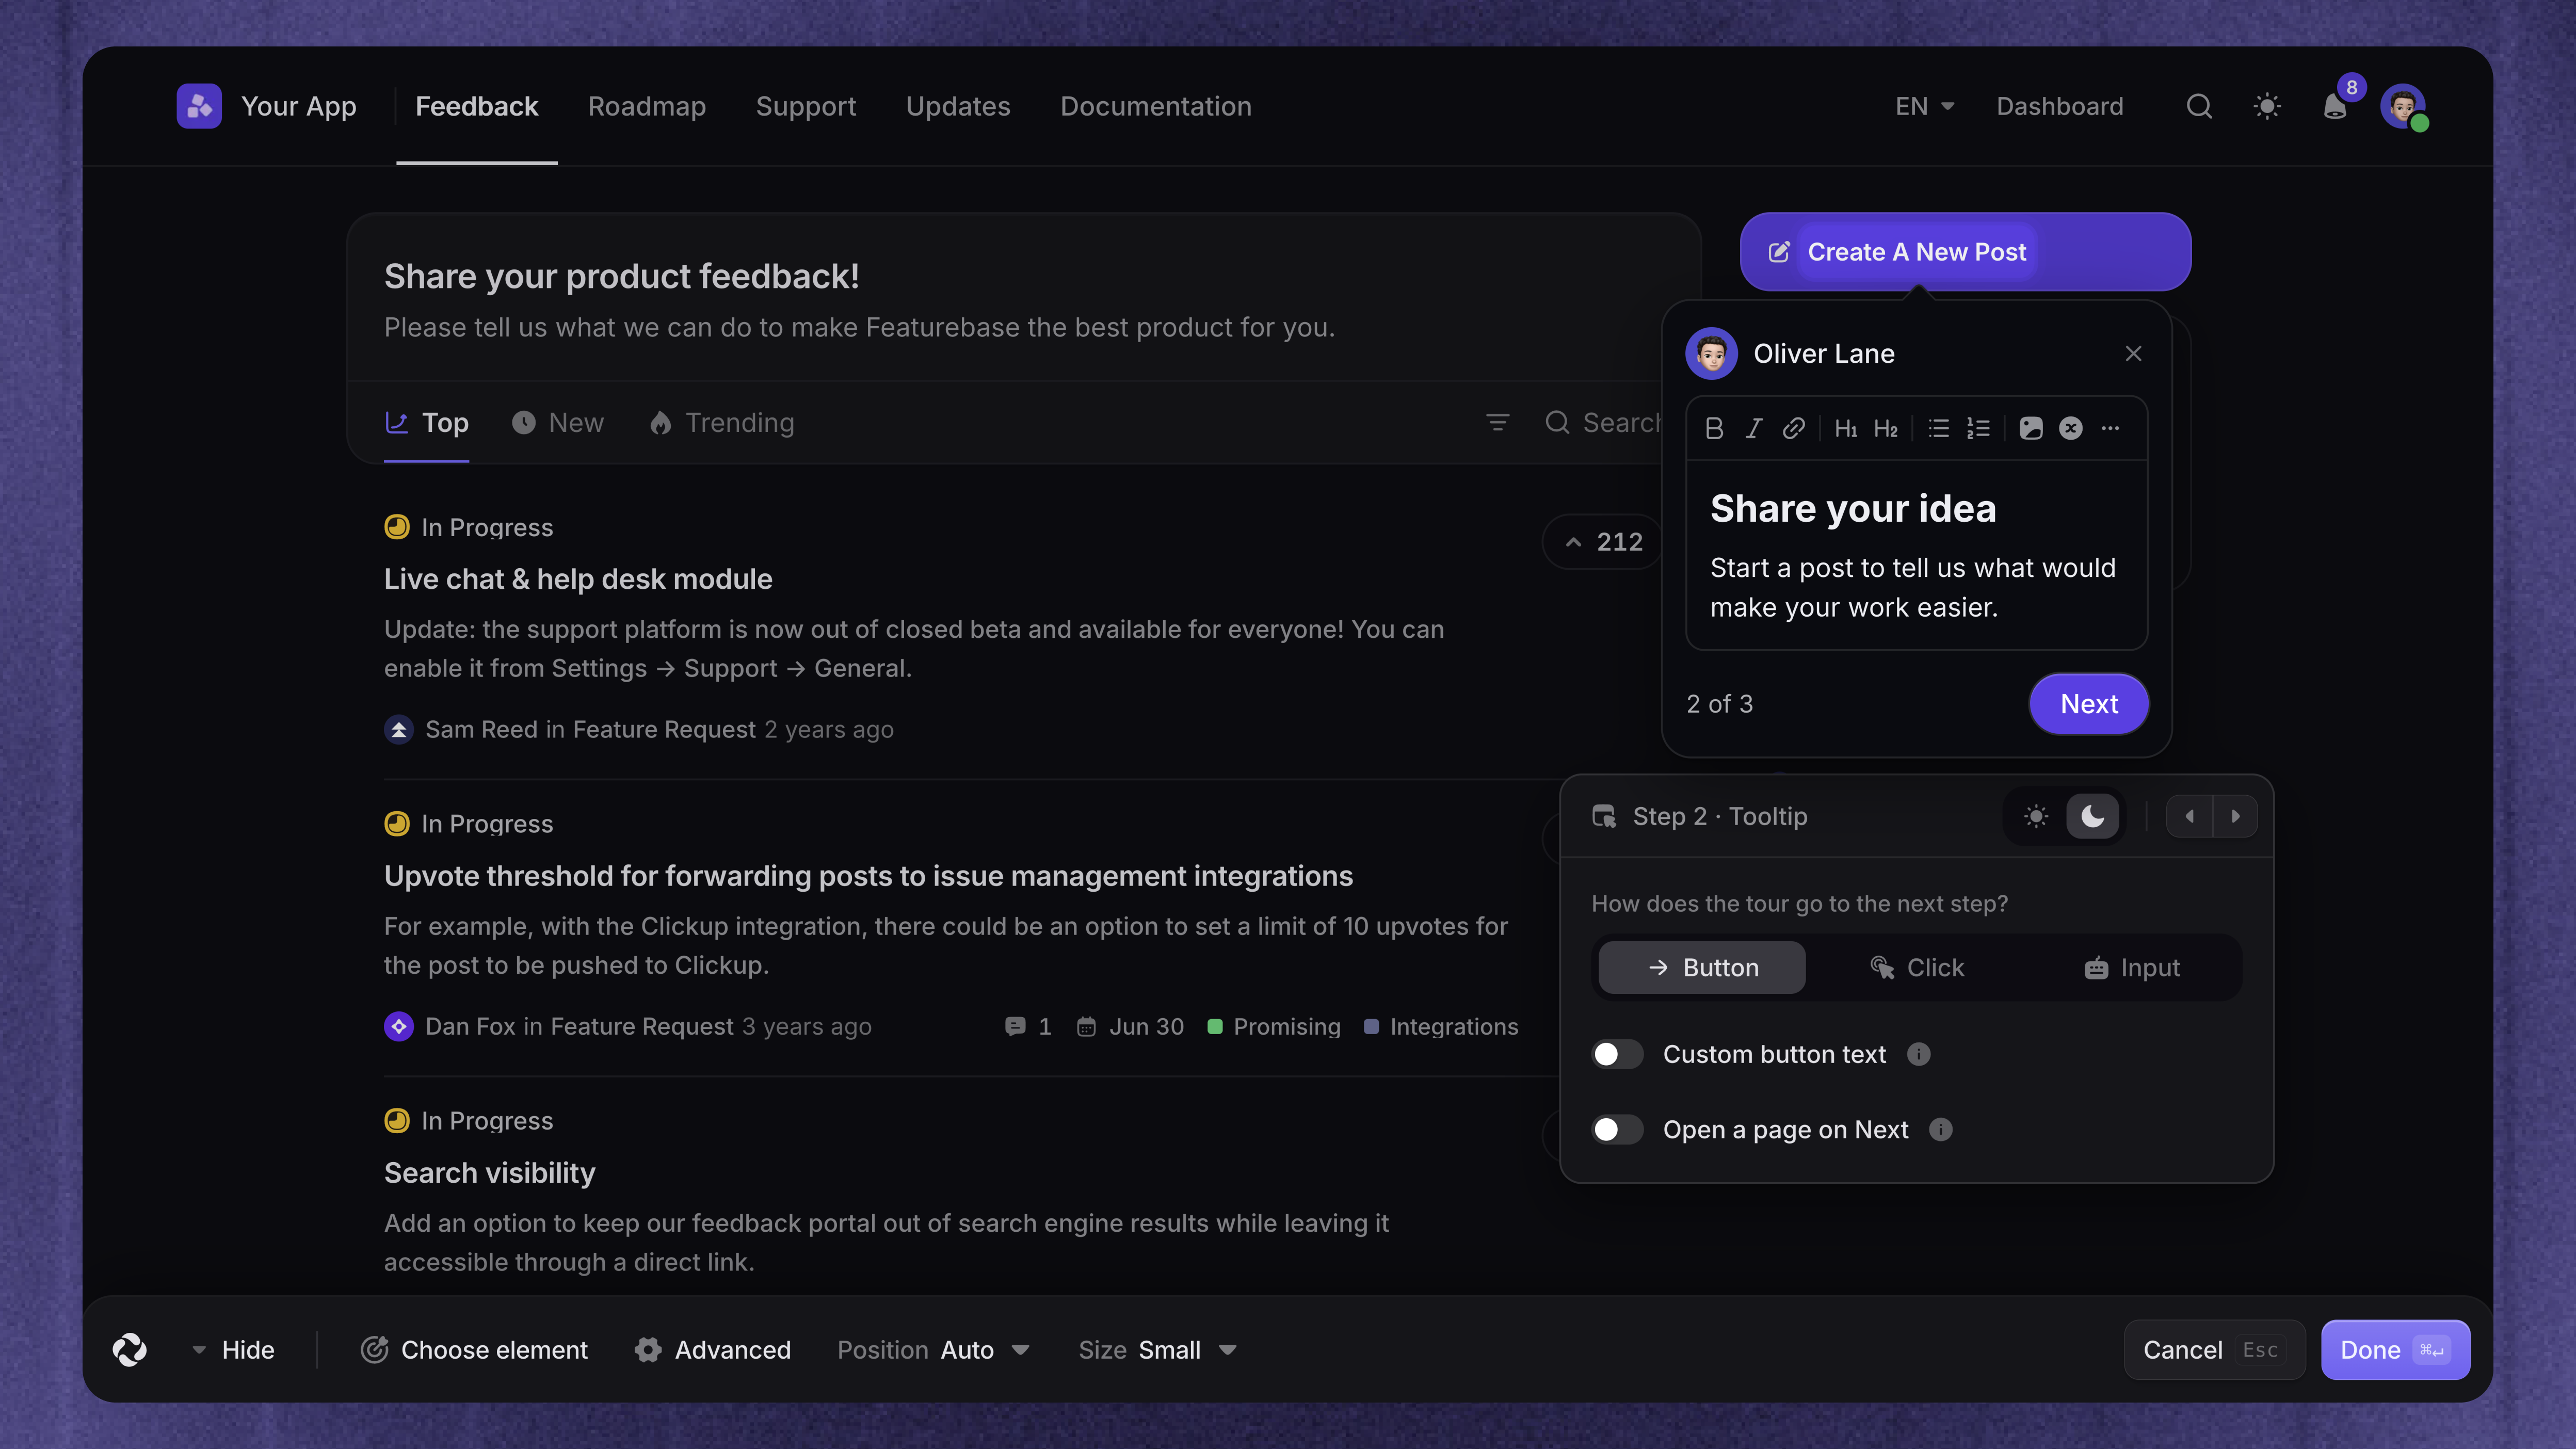The height and width of the screenshot is (1449, 2576).
Task: Sort posts by Trending
Action: [x=721, y=422]
